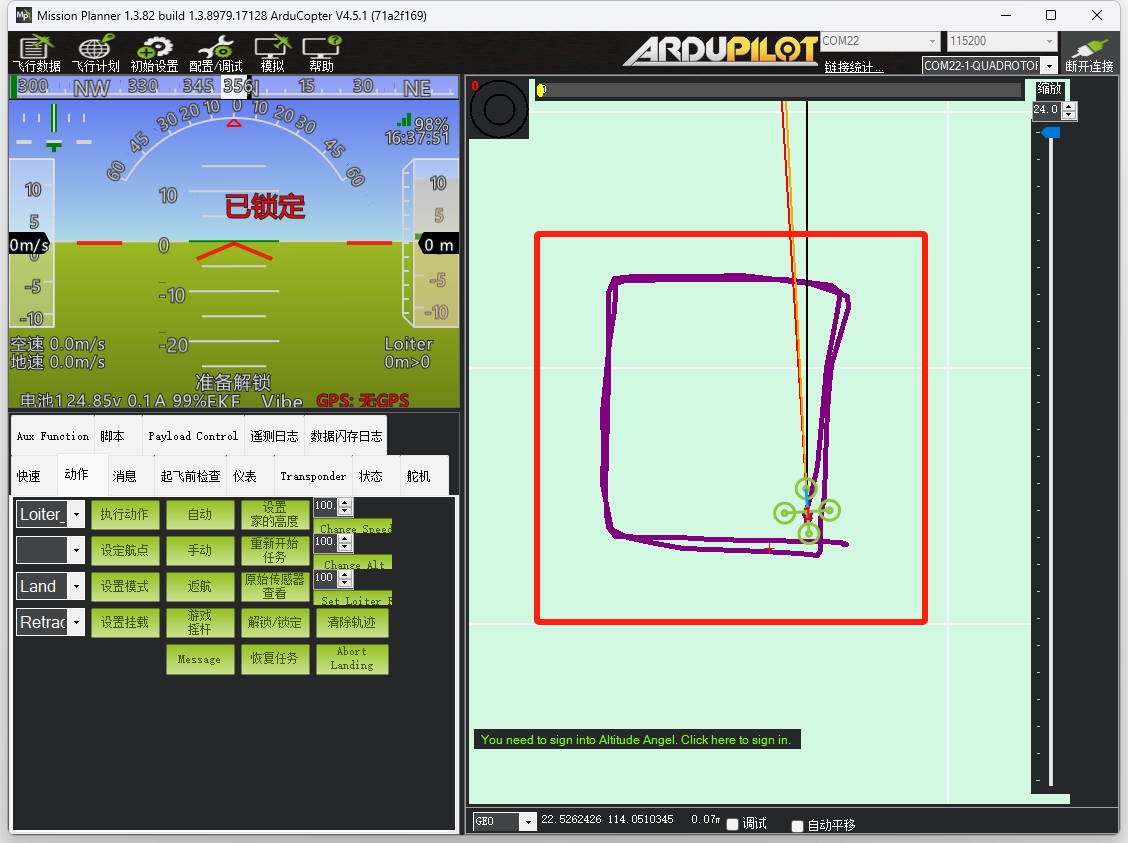Switch to the 消息 messages tab

click(124, 476)
